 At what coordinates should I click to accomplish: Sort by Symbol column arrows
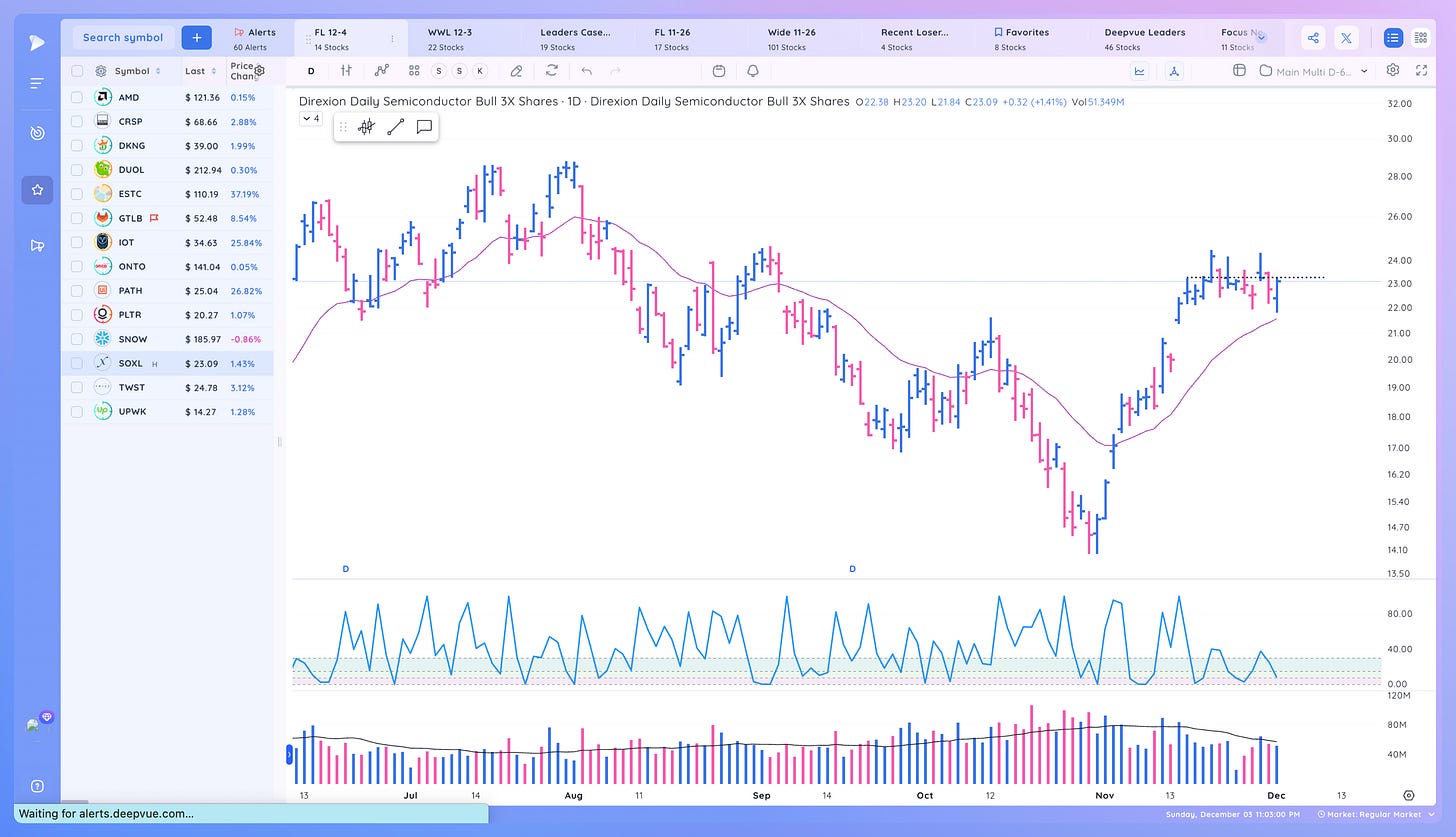tap(158, 71)
